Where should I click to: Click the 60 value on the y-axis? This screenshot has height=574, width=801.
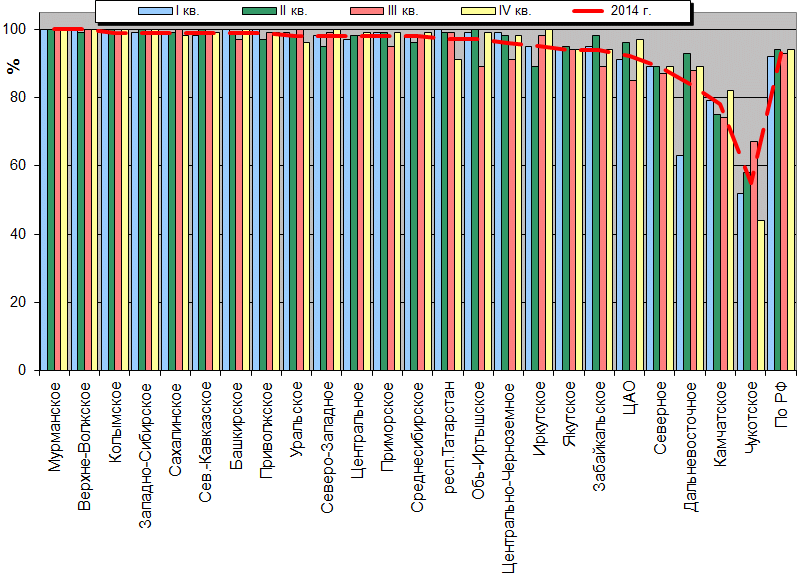[18, 165]
